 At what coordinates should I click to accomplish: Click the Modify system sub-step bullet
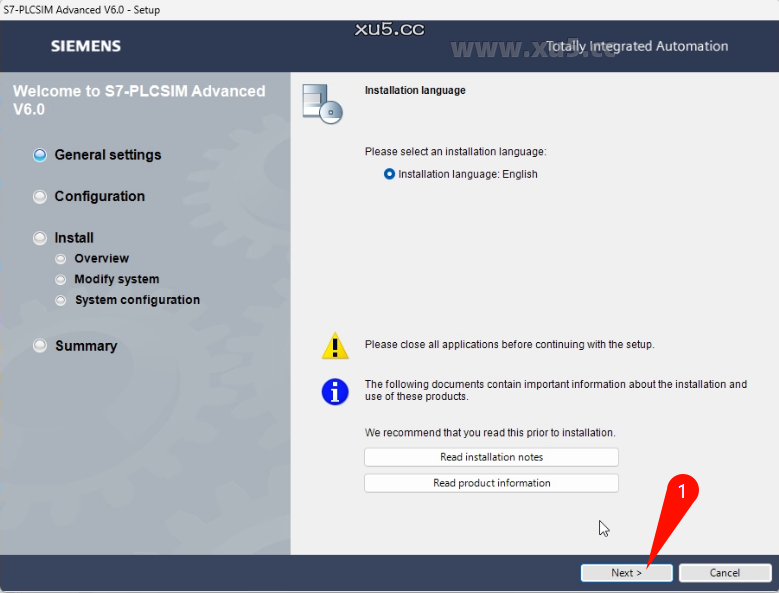tap(61, 280)
